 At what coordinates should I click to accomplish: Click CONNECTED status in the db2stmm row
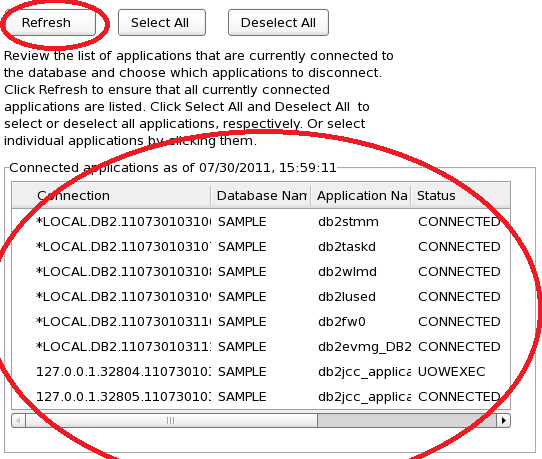coord(459,222)
